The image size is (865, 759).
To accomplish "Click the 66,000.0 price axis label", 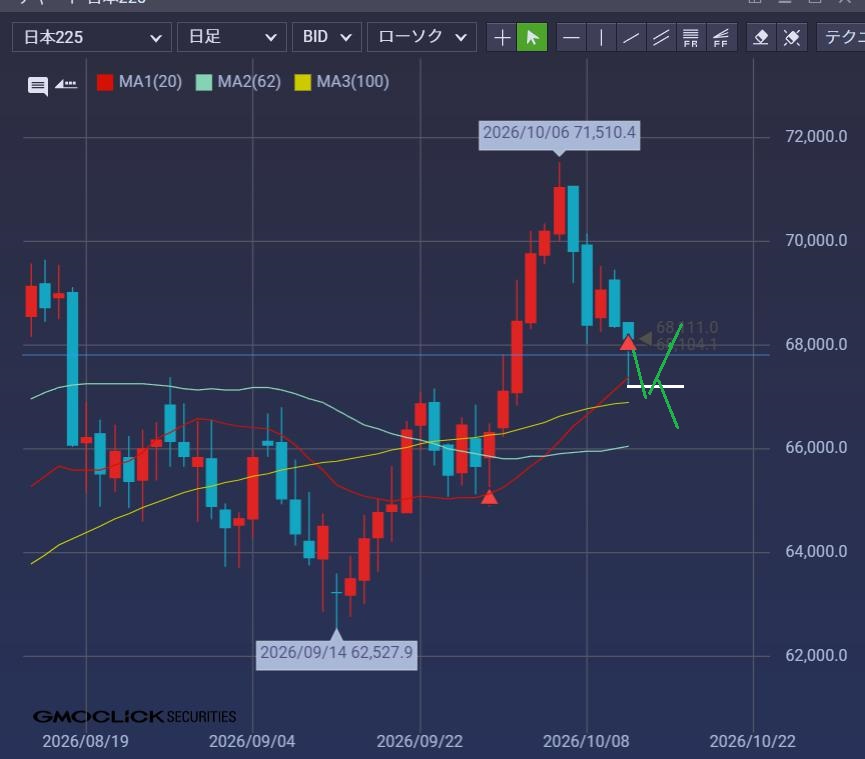I will coord(816,447).
